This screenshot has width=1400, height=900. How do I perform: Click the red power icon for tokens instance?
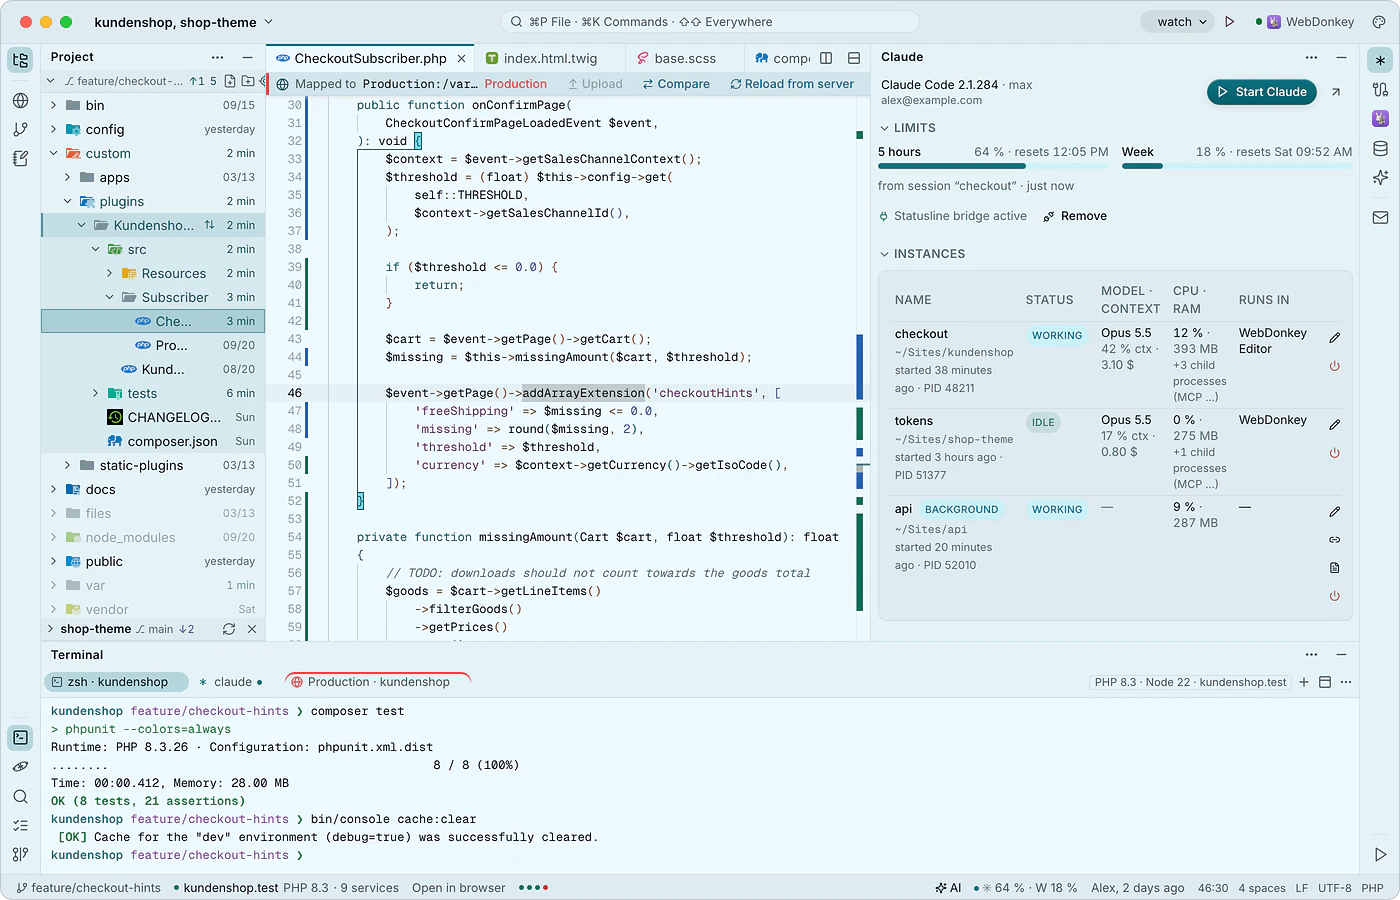pyautogui.click(x=1334, y=453)
